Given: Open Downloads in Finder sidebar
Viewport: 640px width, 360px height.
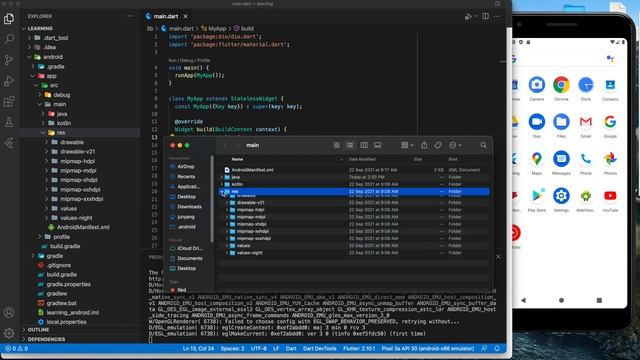Looking at the screenshot, I should tap(189, 207).
